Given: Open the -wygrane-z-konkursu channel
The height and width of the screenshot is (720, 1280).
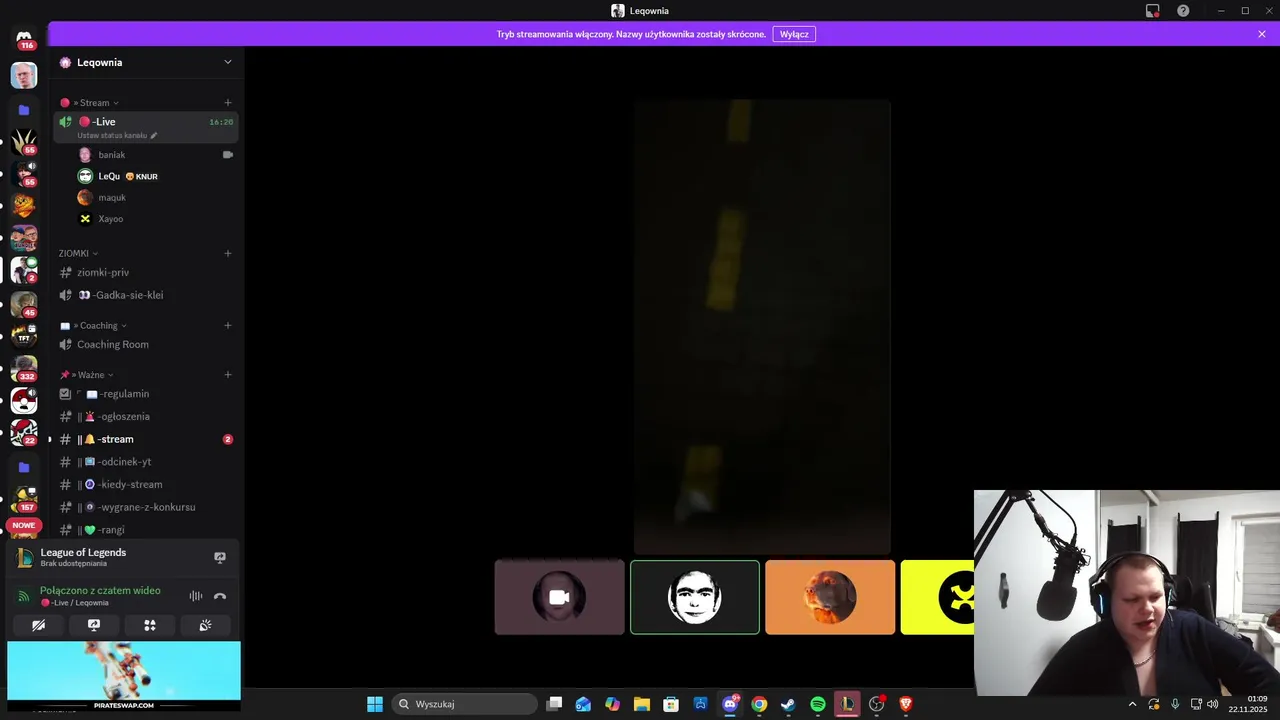Looking at the screenshot, I should click(x=146, y=507).
